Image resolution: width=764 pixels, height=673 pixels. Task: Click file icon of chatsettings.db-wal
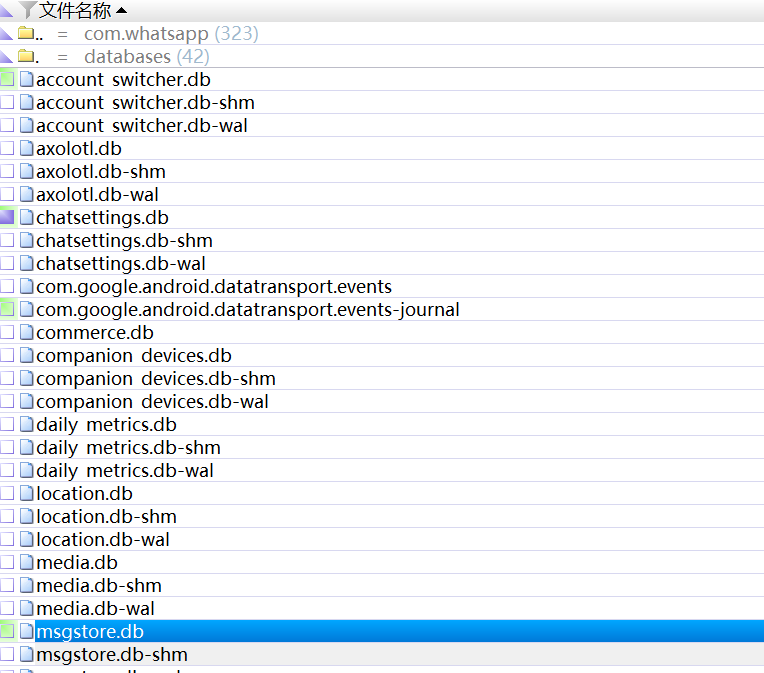point(27,263)
